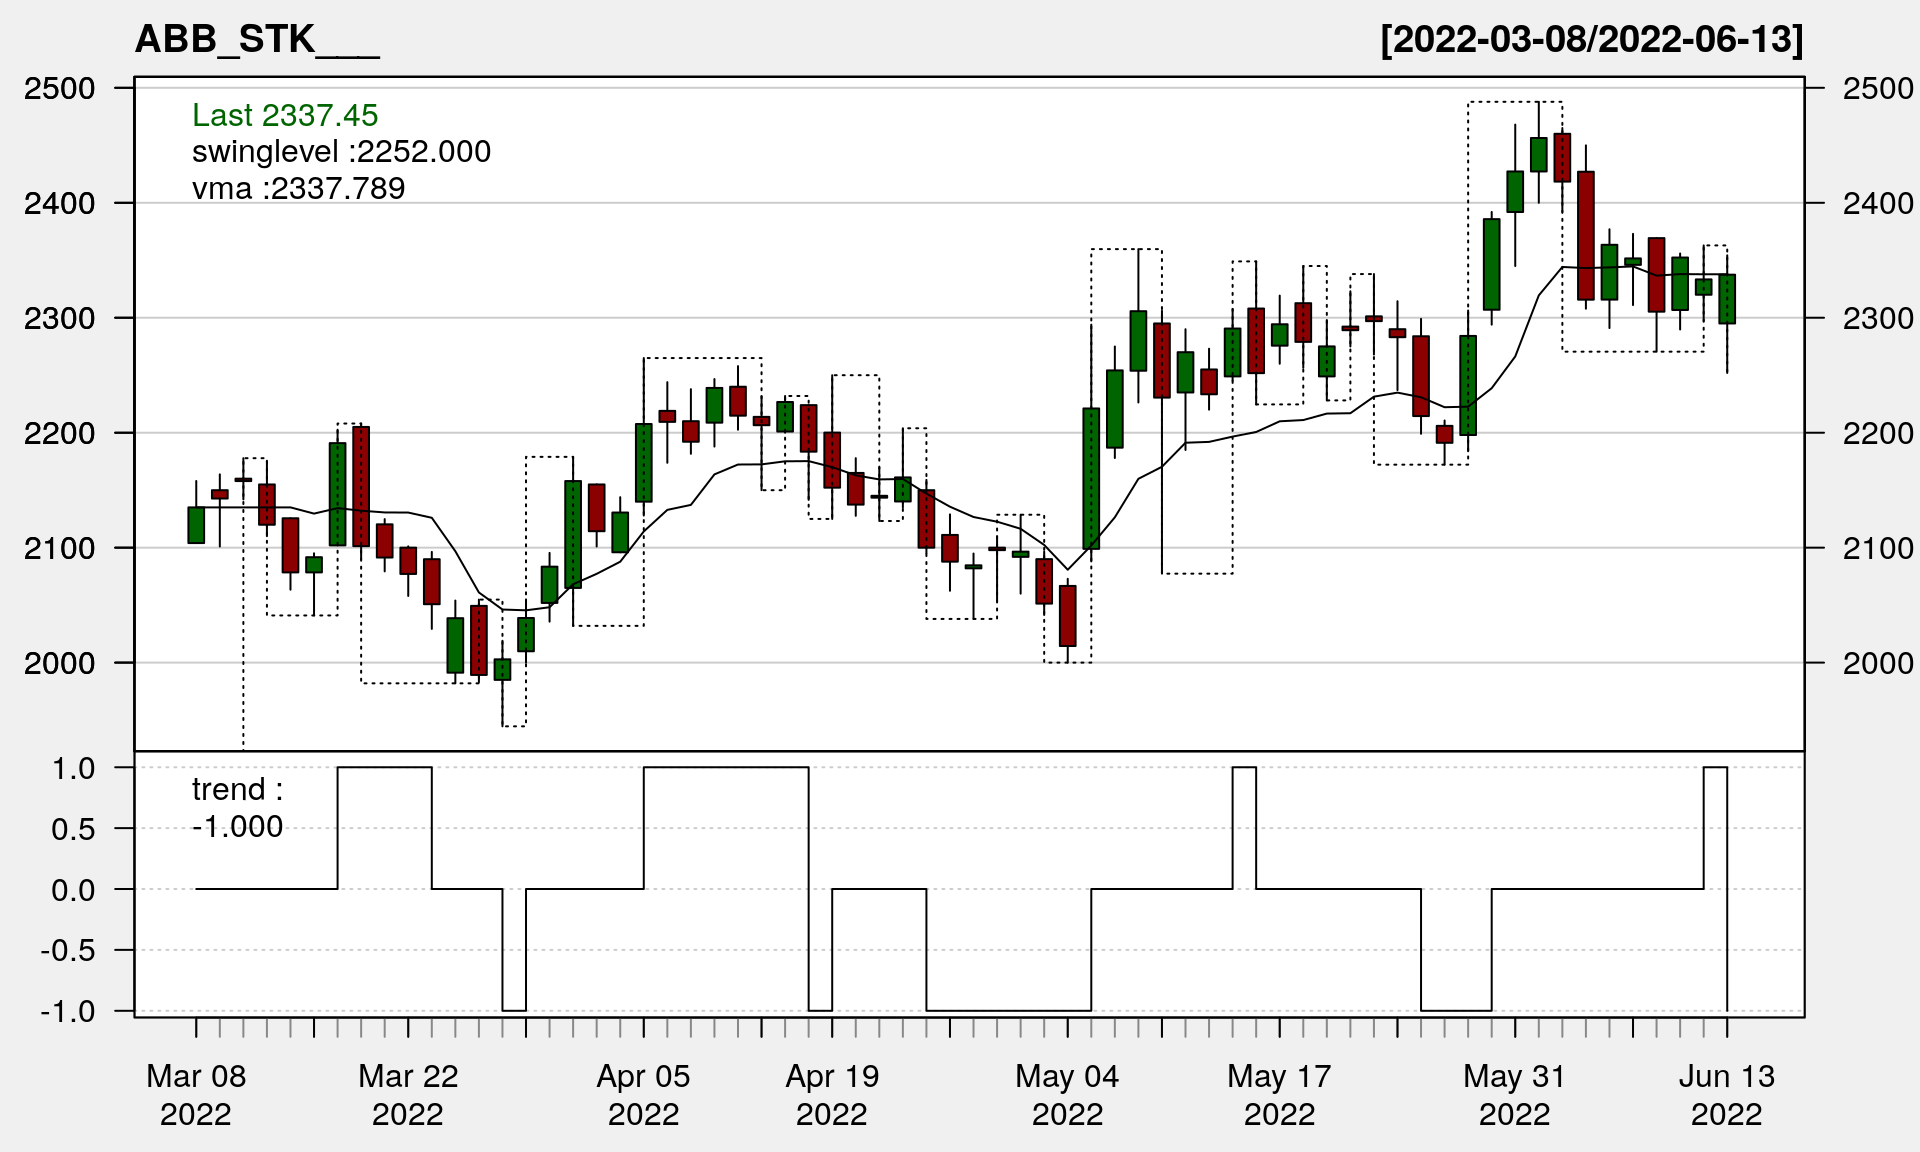This screenshot has width=1920, height=1152.
Task: Click the date range label at top right
Action: (x=1591, y=39)
